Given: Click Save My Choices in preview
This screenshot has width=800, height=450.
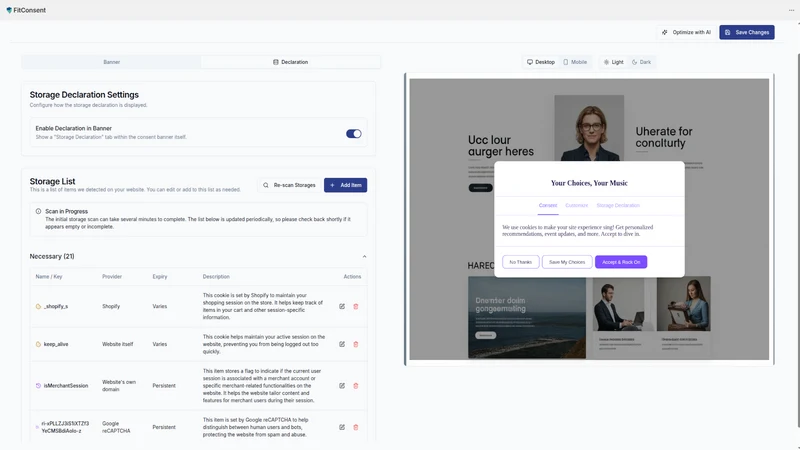Looking at the screenshot, I should pyautogui.click(x=567, y=262).
